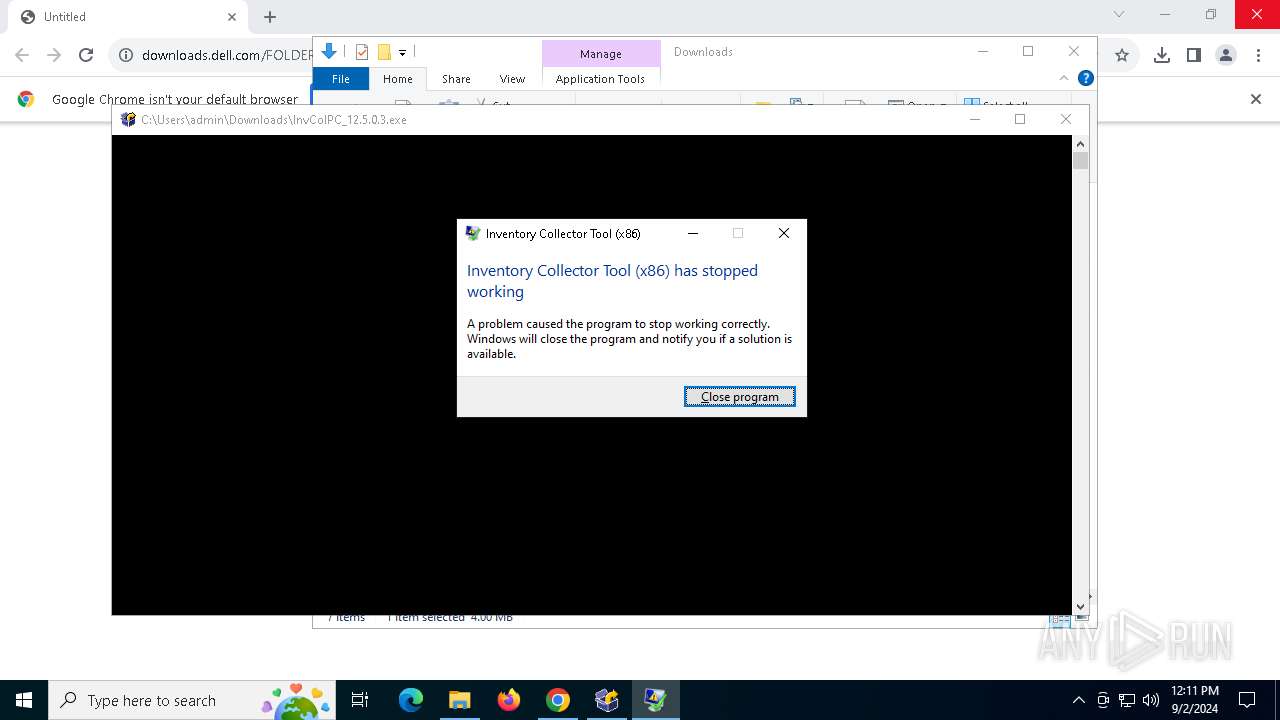The image size is (1280, 720).
Task: Open Task View on taskbar
Action: (x=360, y=700)
